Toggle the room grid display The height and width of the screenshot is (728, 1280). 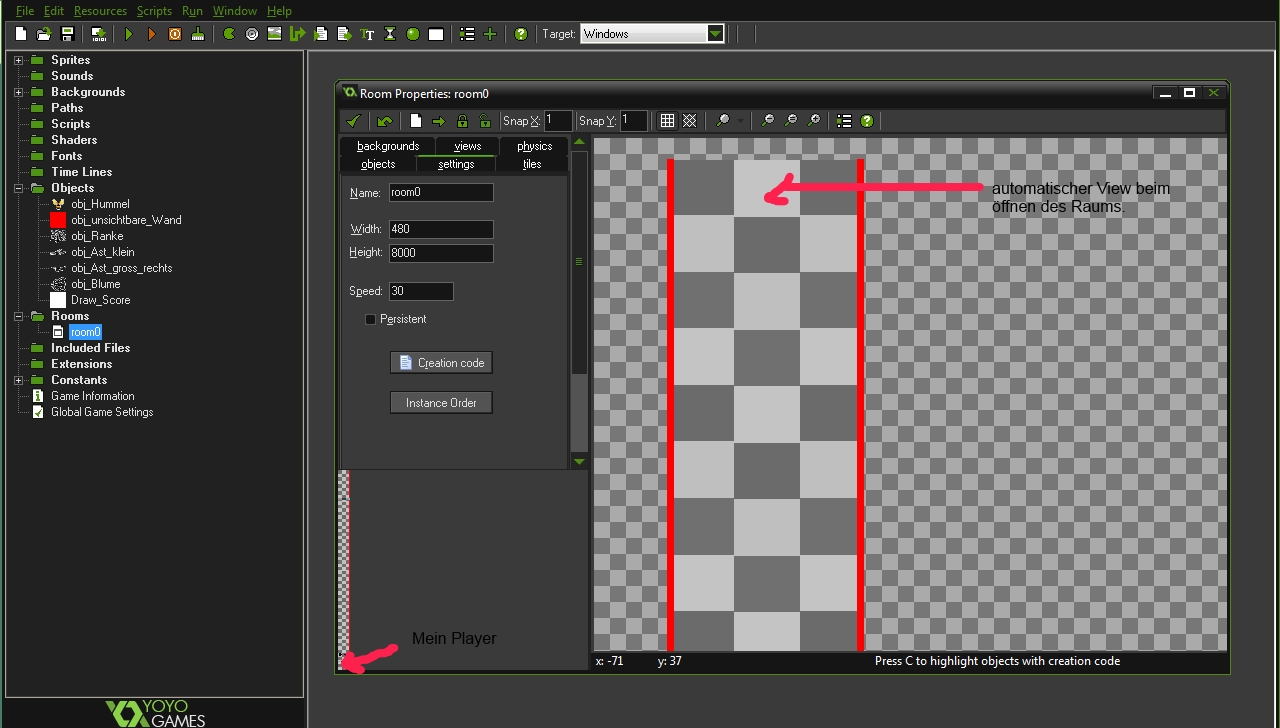[667, 121]
